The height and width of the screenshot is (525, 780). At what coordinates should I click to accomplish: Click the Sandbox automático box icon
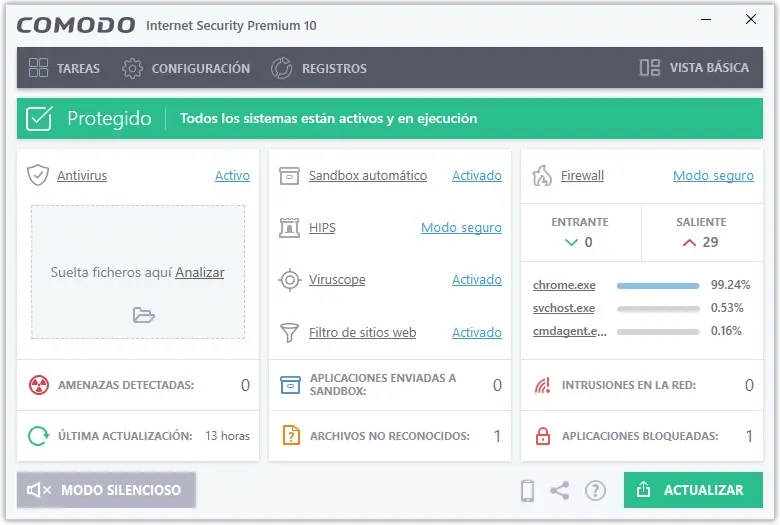pyautogui.click(x=290, y=176)
